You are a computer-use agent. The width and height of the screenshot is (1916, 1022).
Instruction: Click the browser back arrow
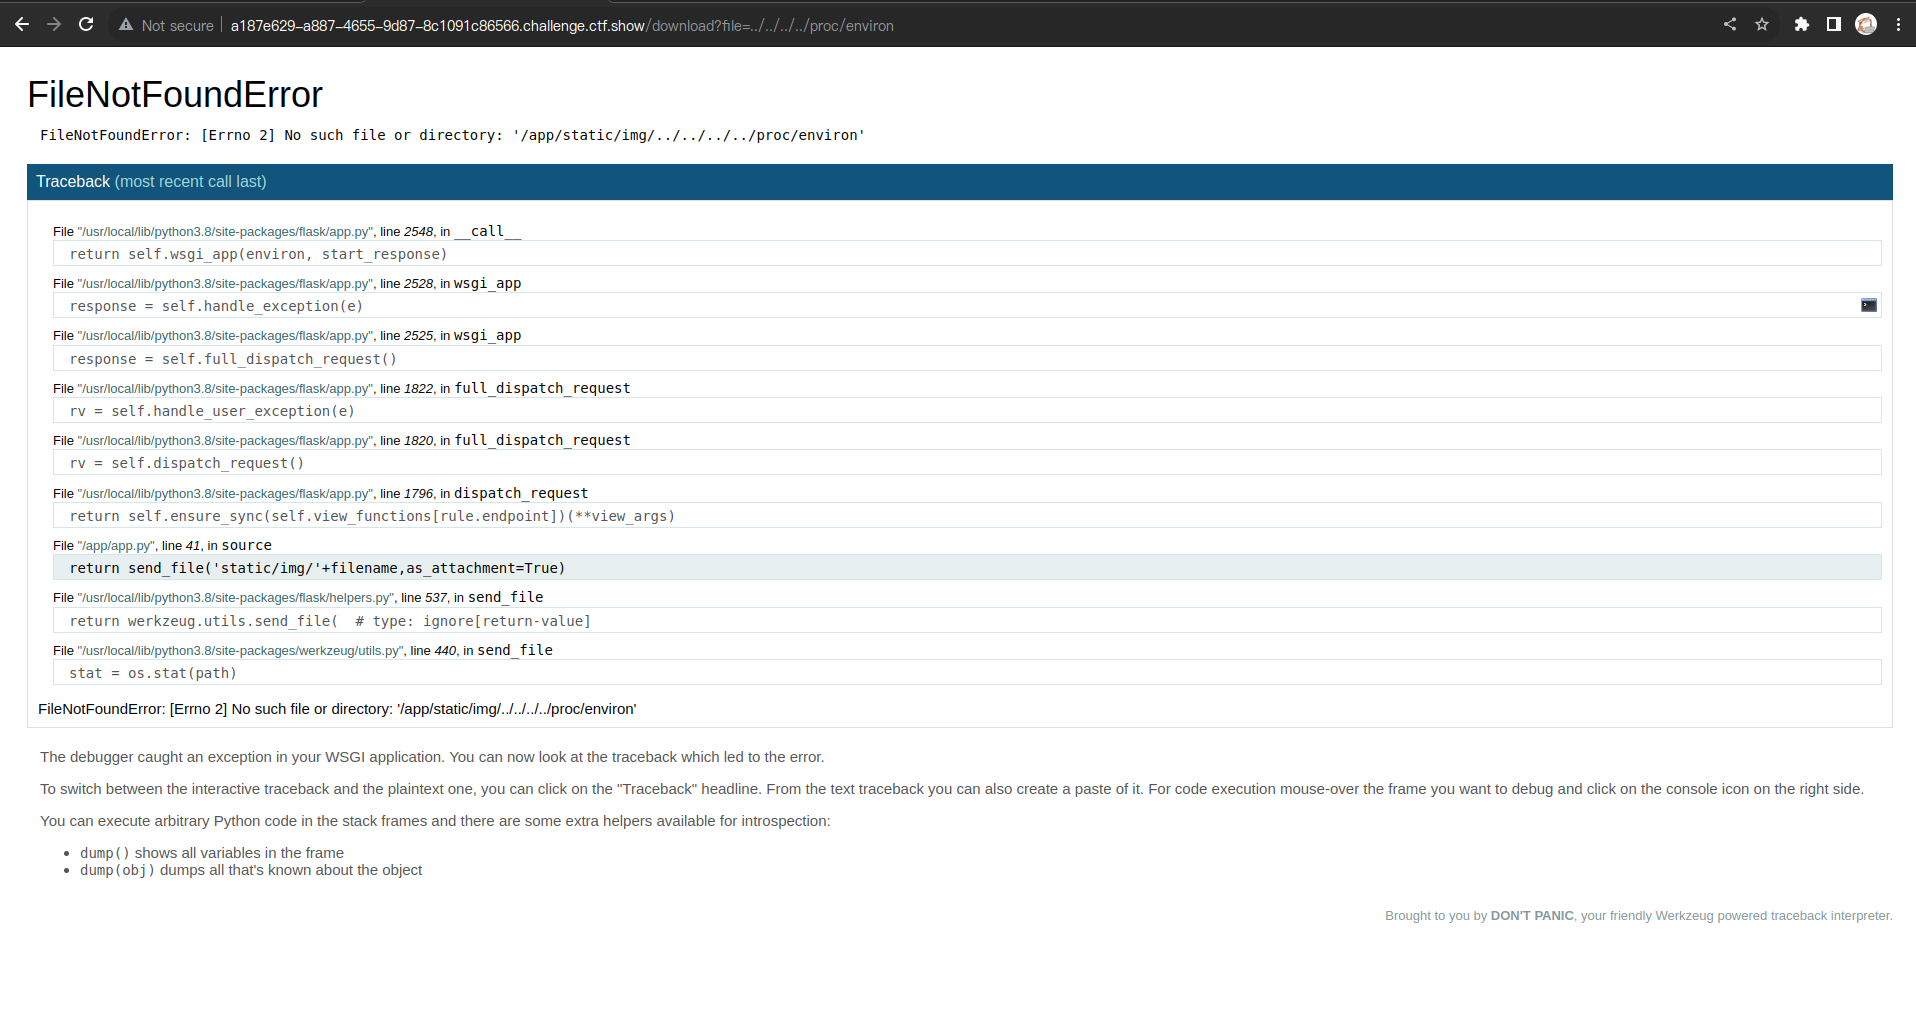pyautogui.click(x=22, y=24)
